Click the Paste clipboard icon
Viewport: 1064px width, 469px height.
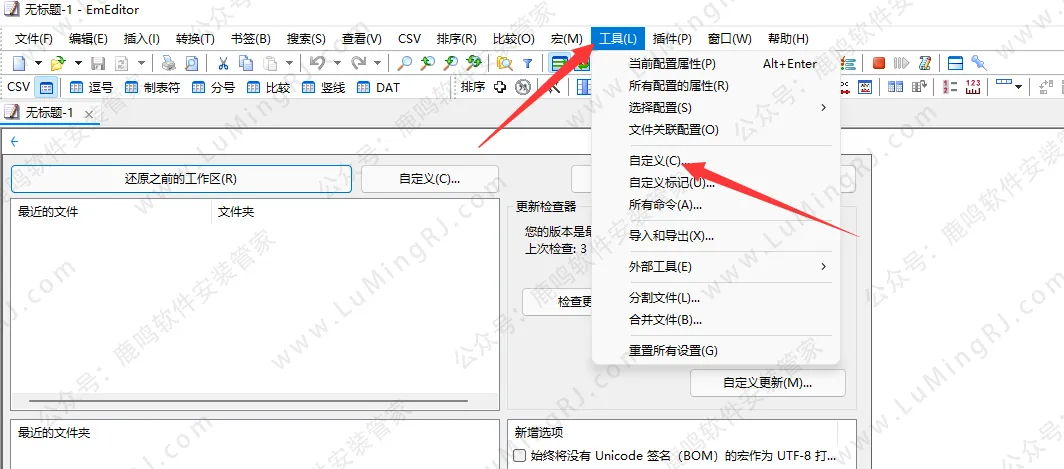click(x=269, y=64)
